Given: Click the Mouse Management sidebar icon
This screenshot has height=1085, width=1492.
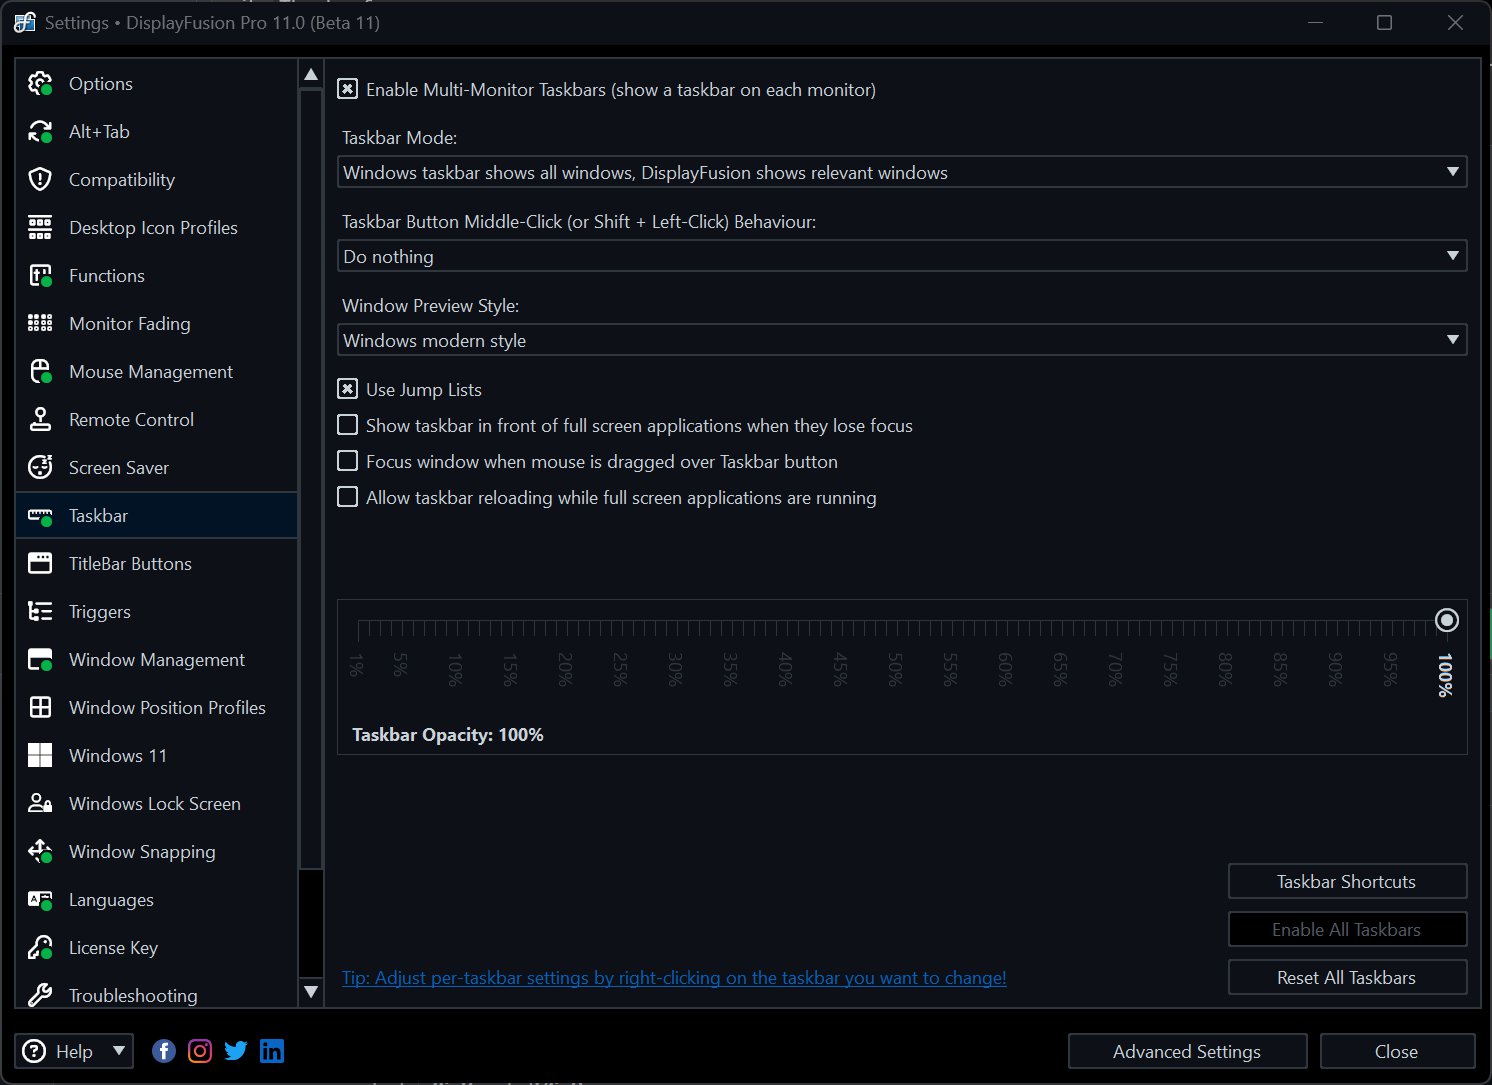Looking at the screenshot, I should pos(40,372).
